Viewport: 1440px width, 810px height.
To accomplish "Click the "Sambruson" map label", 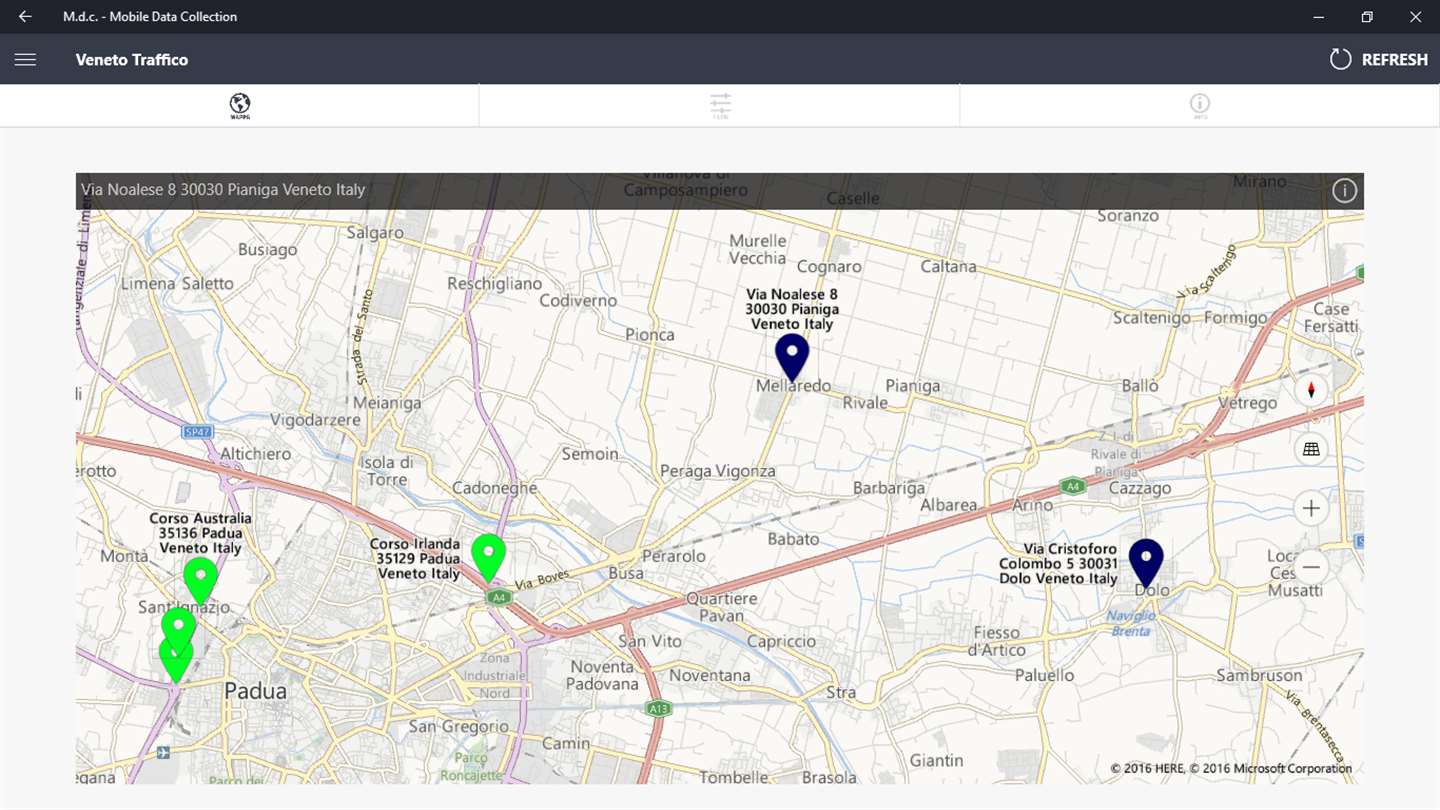I will (x=1259, y=675).
